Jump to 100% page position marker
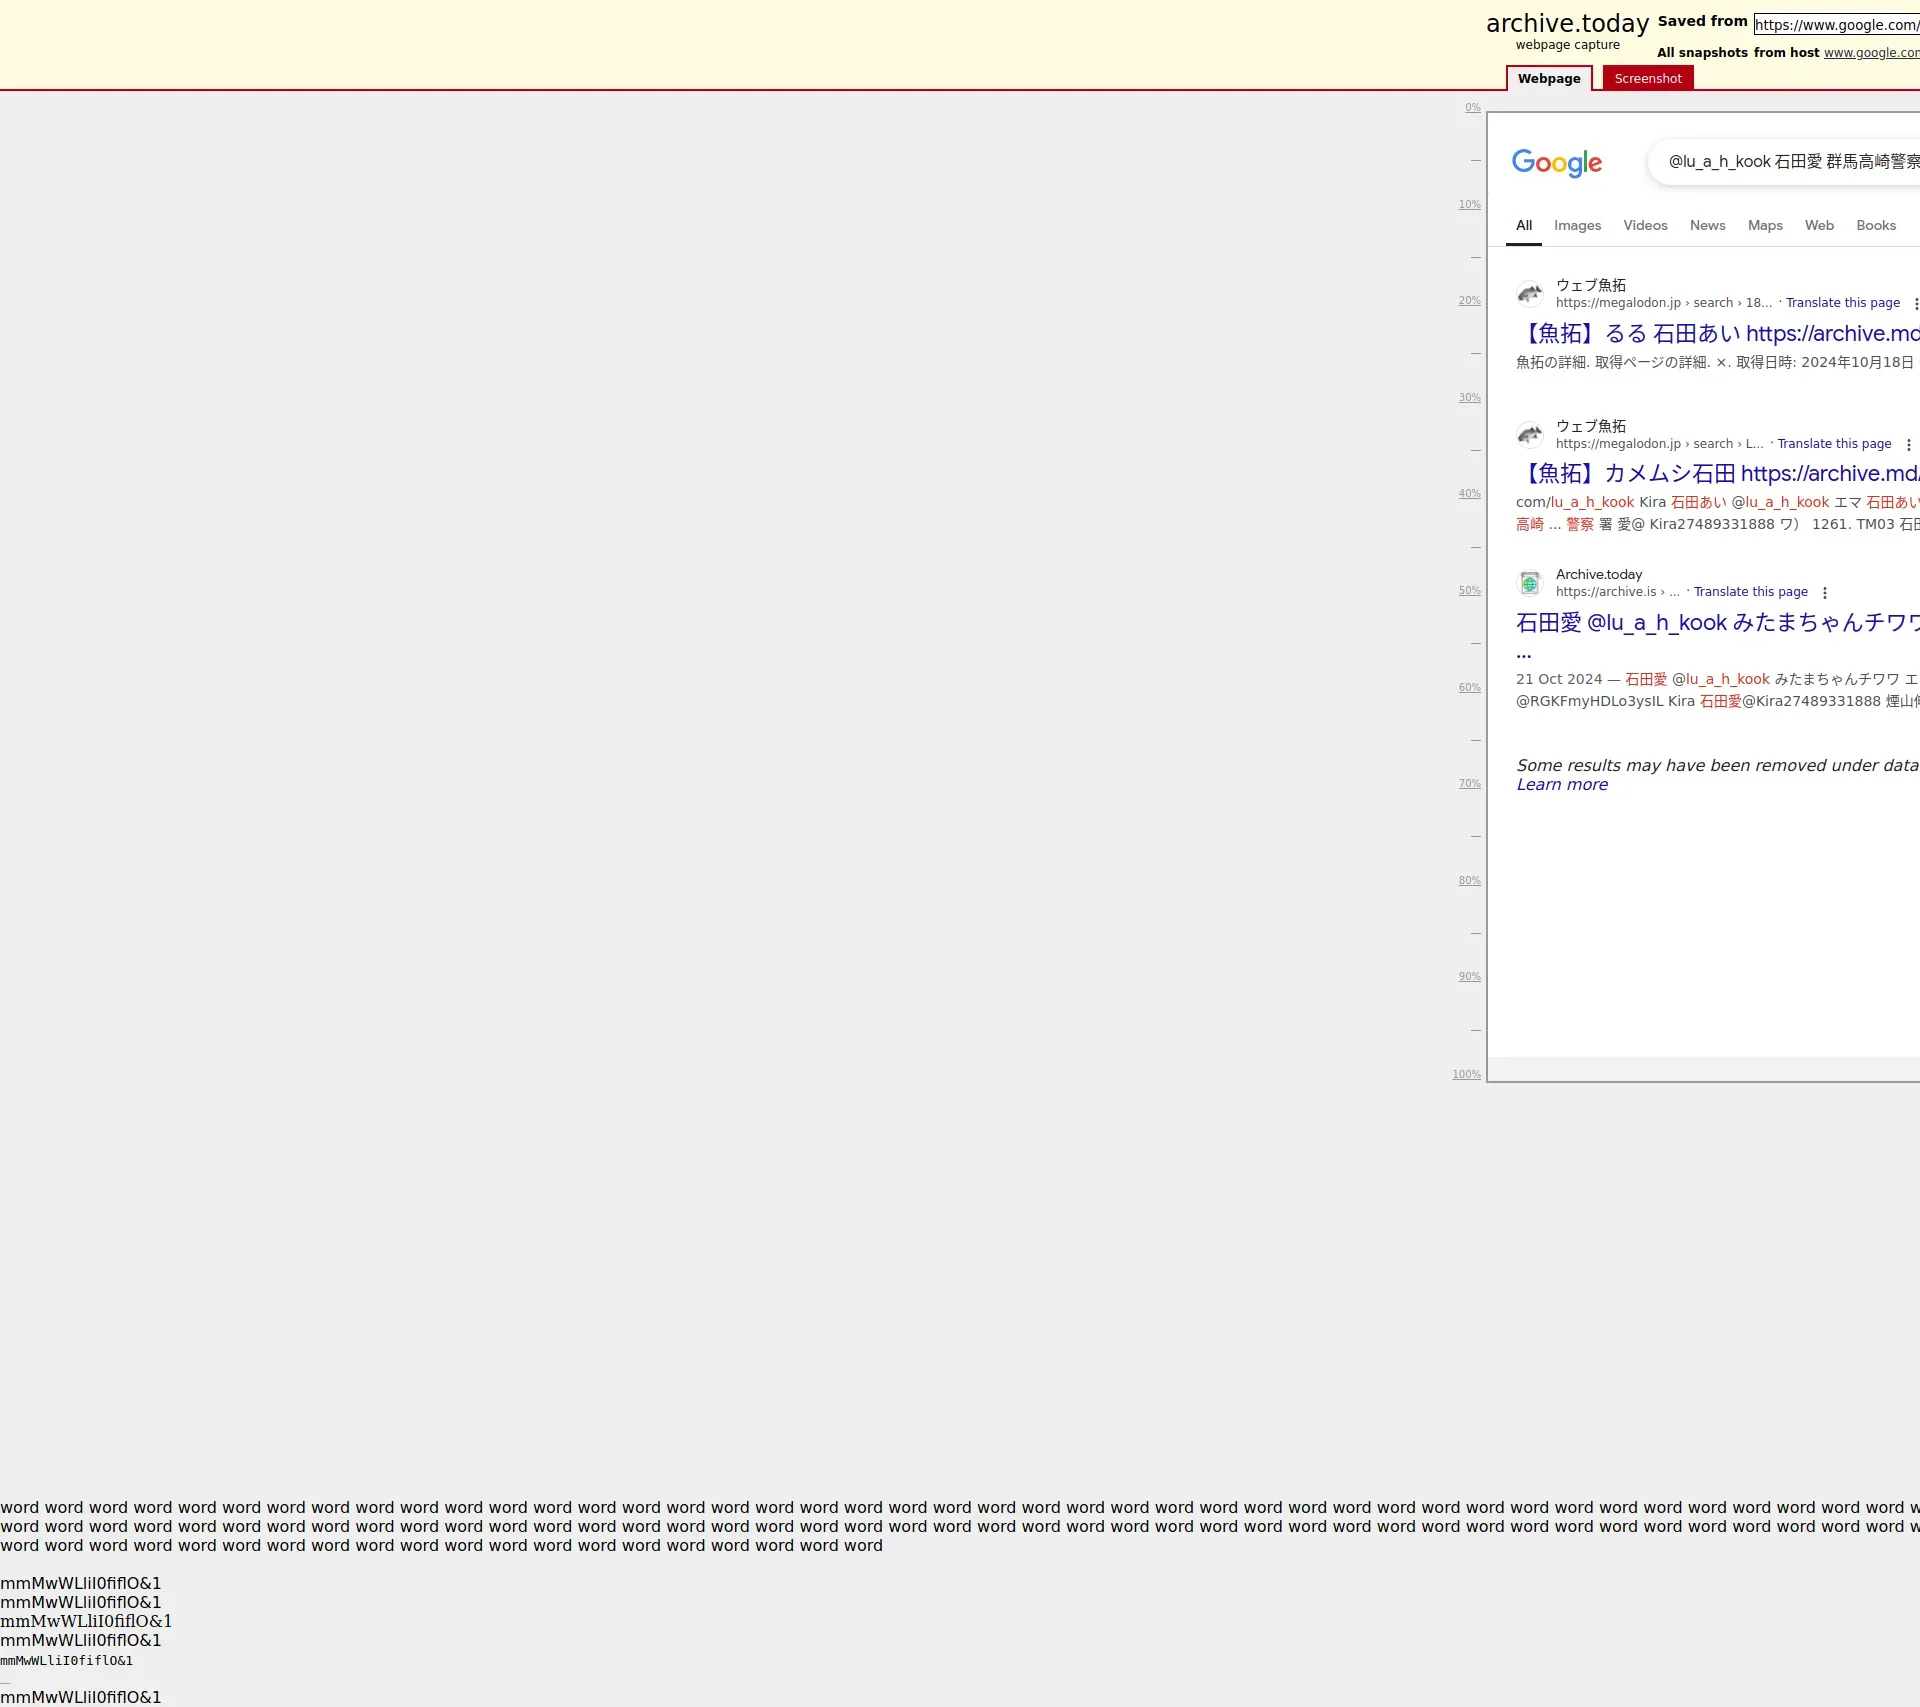 1466,1075
